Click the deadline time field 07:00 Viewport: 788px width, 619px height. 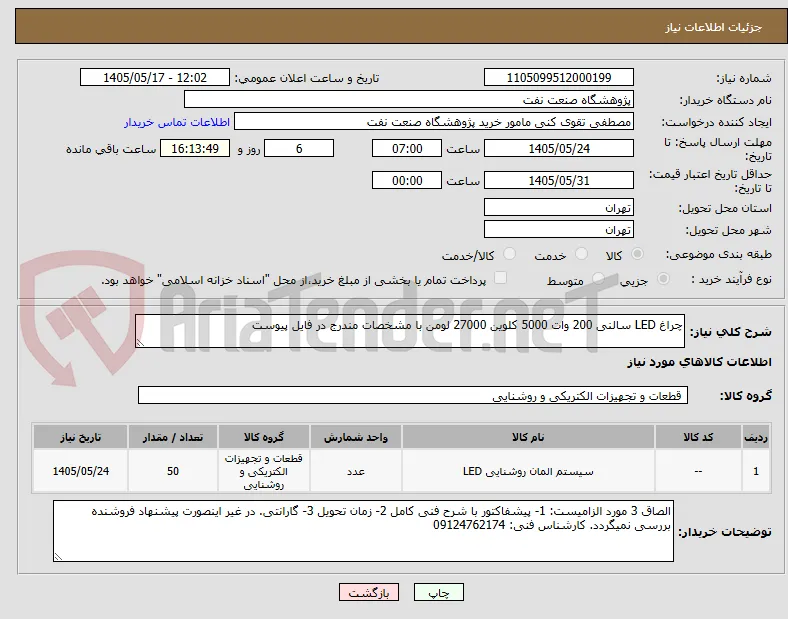coord(407,149)
